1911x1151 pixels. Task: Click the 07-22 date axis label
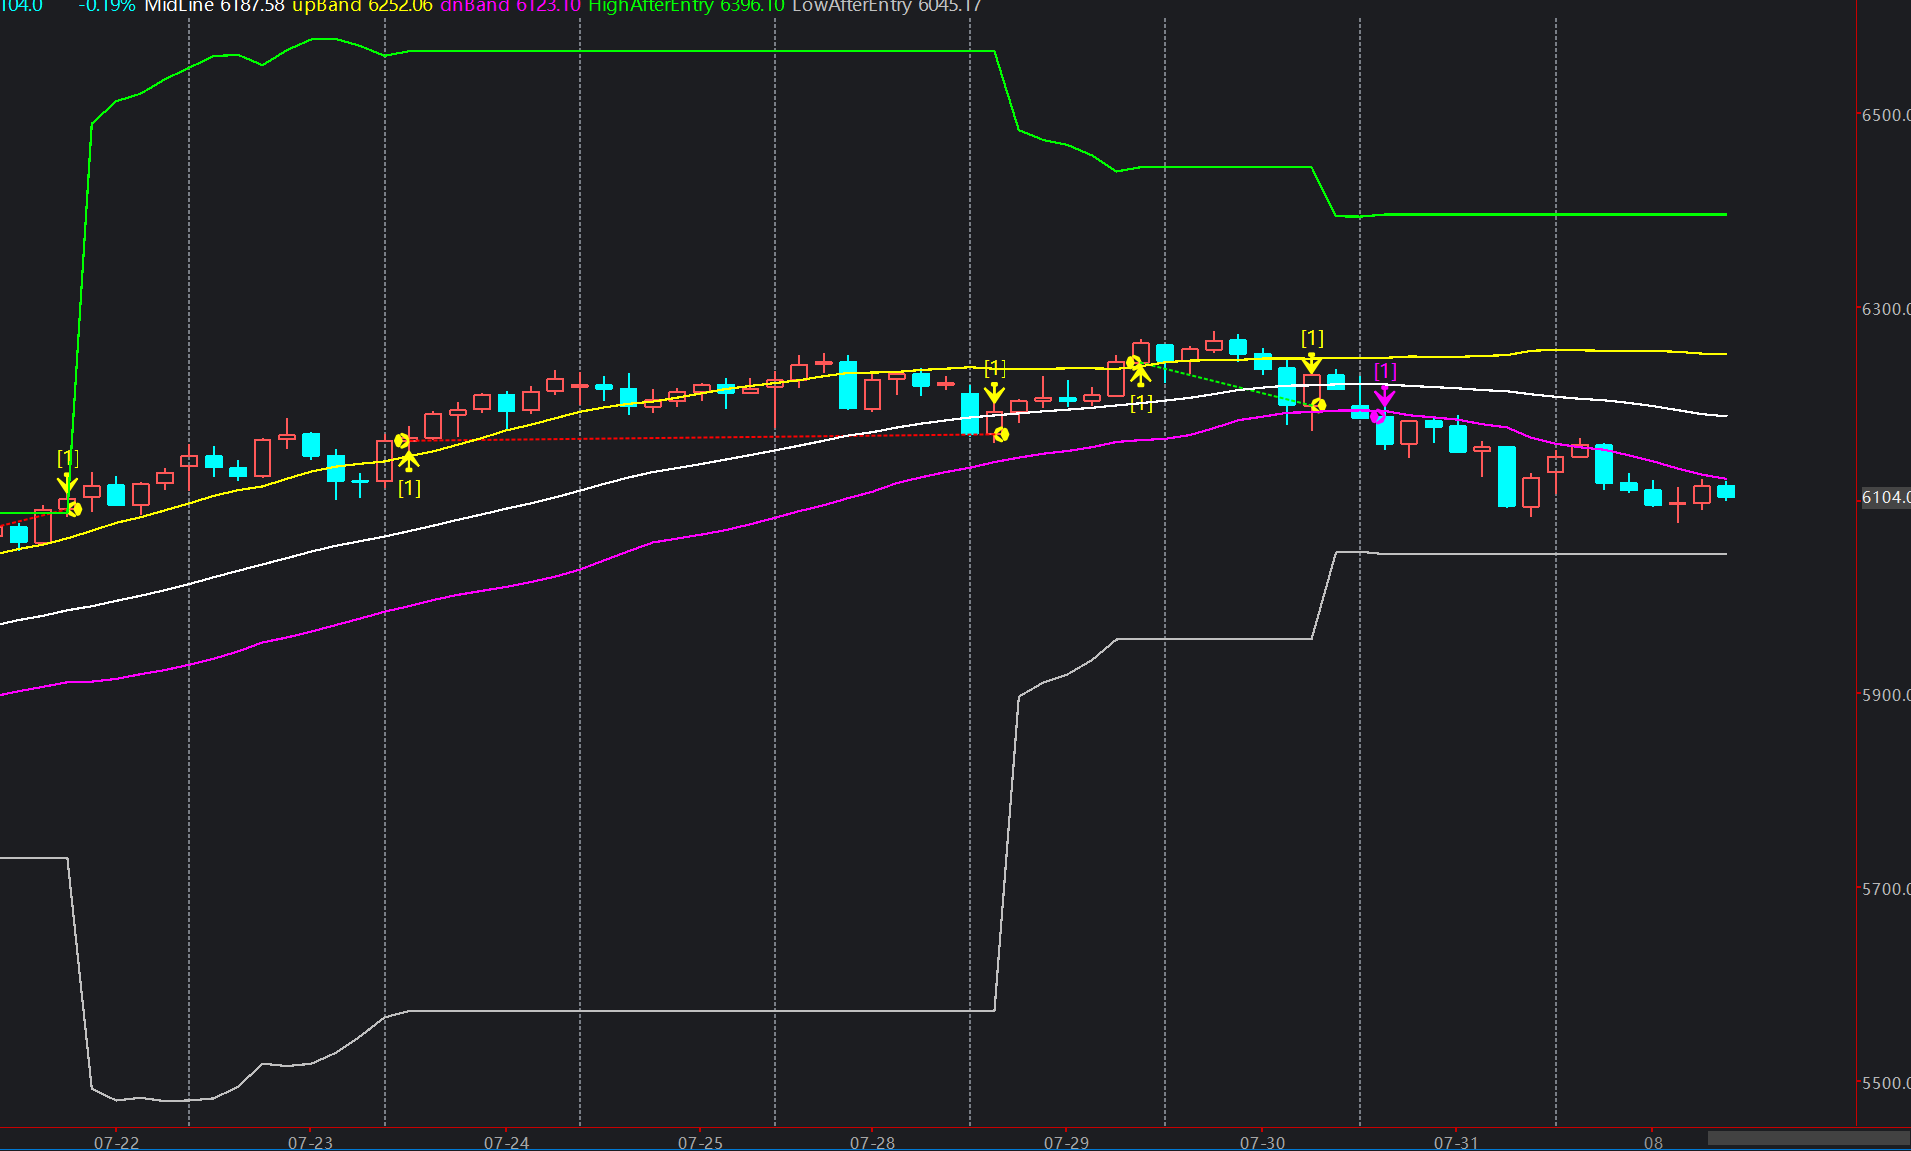(117, 1142)
